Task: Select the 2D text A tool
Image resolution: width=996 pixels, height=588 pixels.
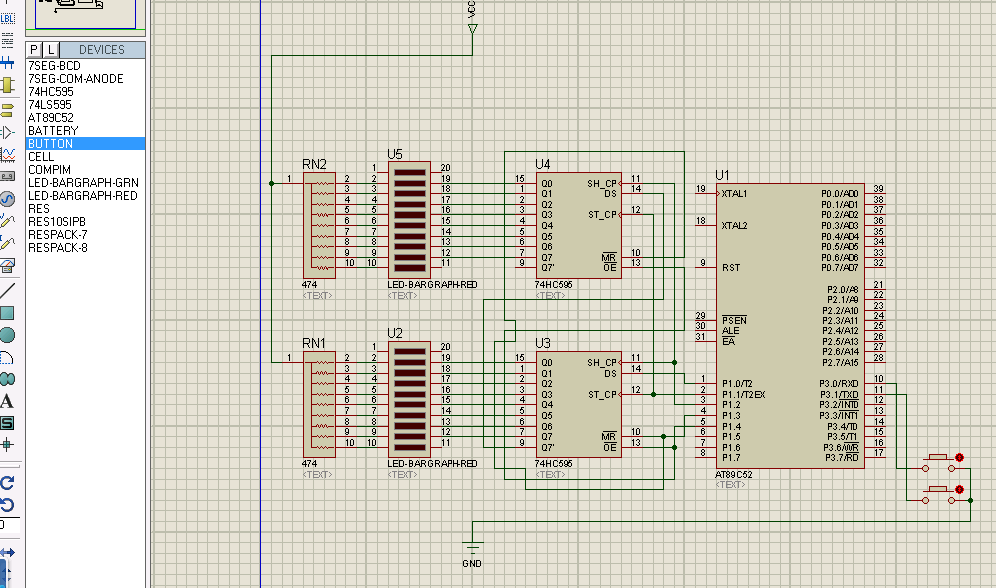Action: 7,401
